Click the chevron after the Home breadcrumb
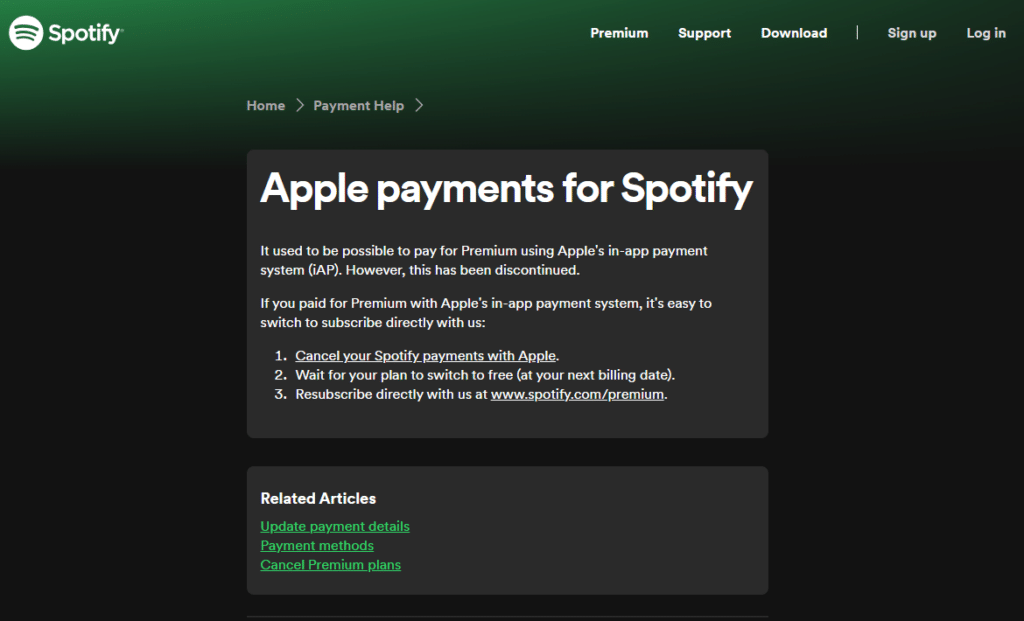The image size is (1024, 621). pyautogui.click(x=300, y=105)
